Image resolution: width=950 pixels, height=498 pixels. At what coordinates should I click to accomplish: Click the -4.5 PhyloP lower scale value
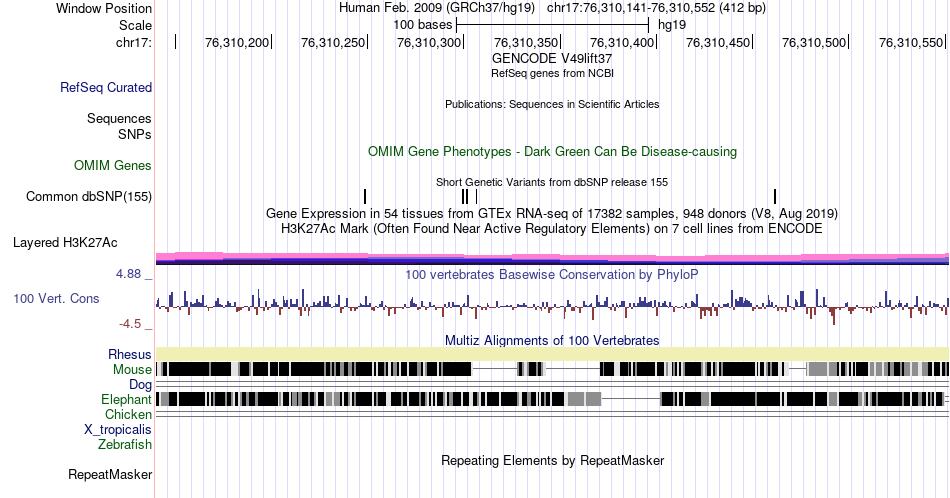click(x=130, y=324)
